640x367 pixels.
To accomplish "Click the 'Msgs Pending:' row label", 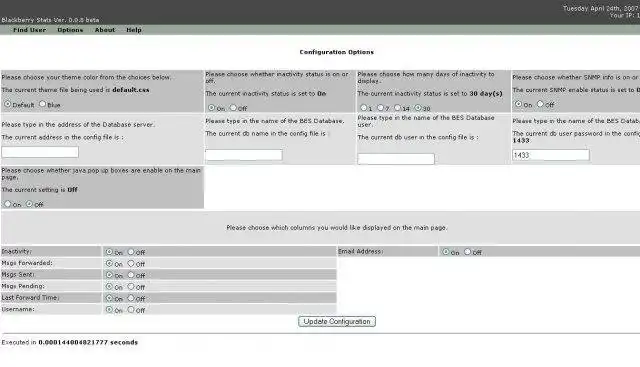I will pyautogui.click(x=23, y=286).
